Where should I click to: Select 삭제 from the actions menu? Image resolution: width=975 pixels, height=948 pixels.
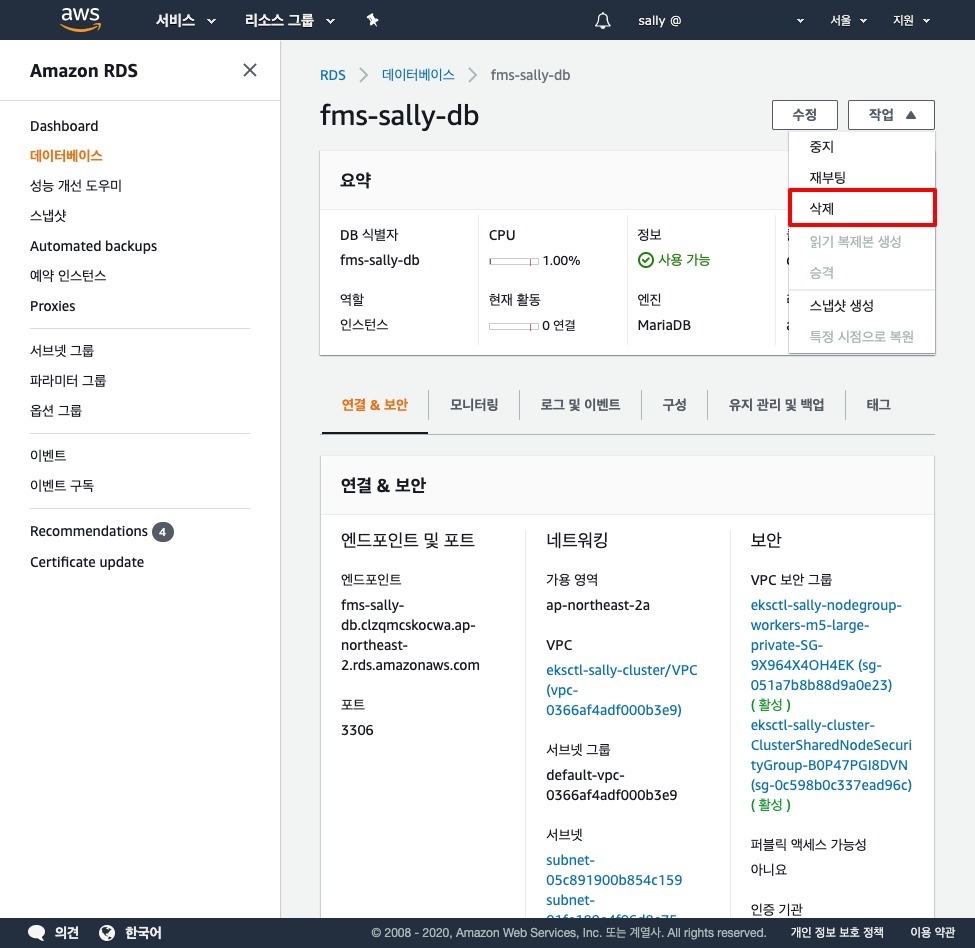click(x=861, y=208)
